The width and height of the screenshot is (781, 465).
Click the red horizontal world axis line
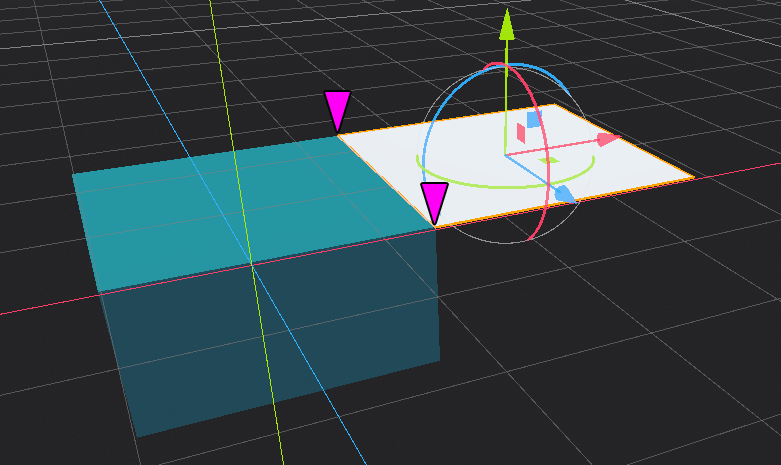[40, 307]
